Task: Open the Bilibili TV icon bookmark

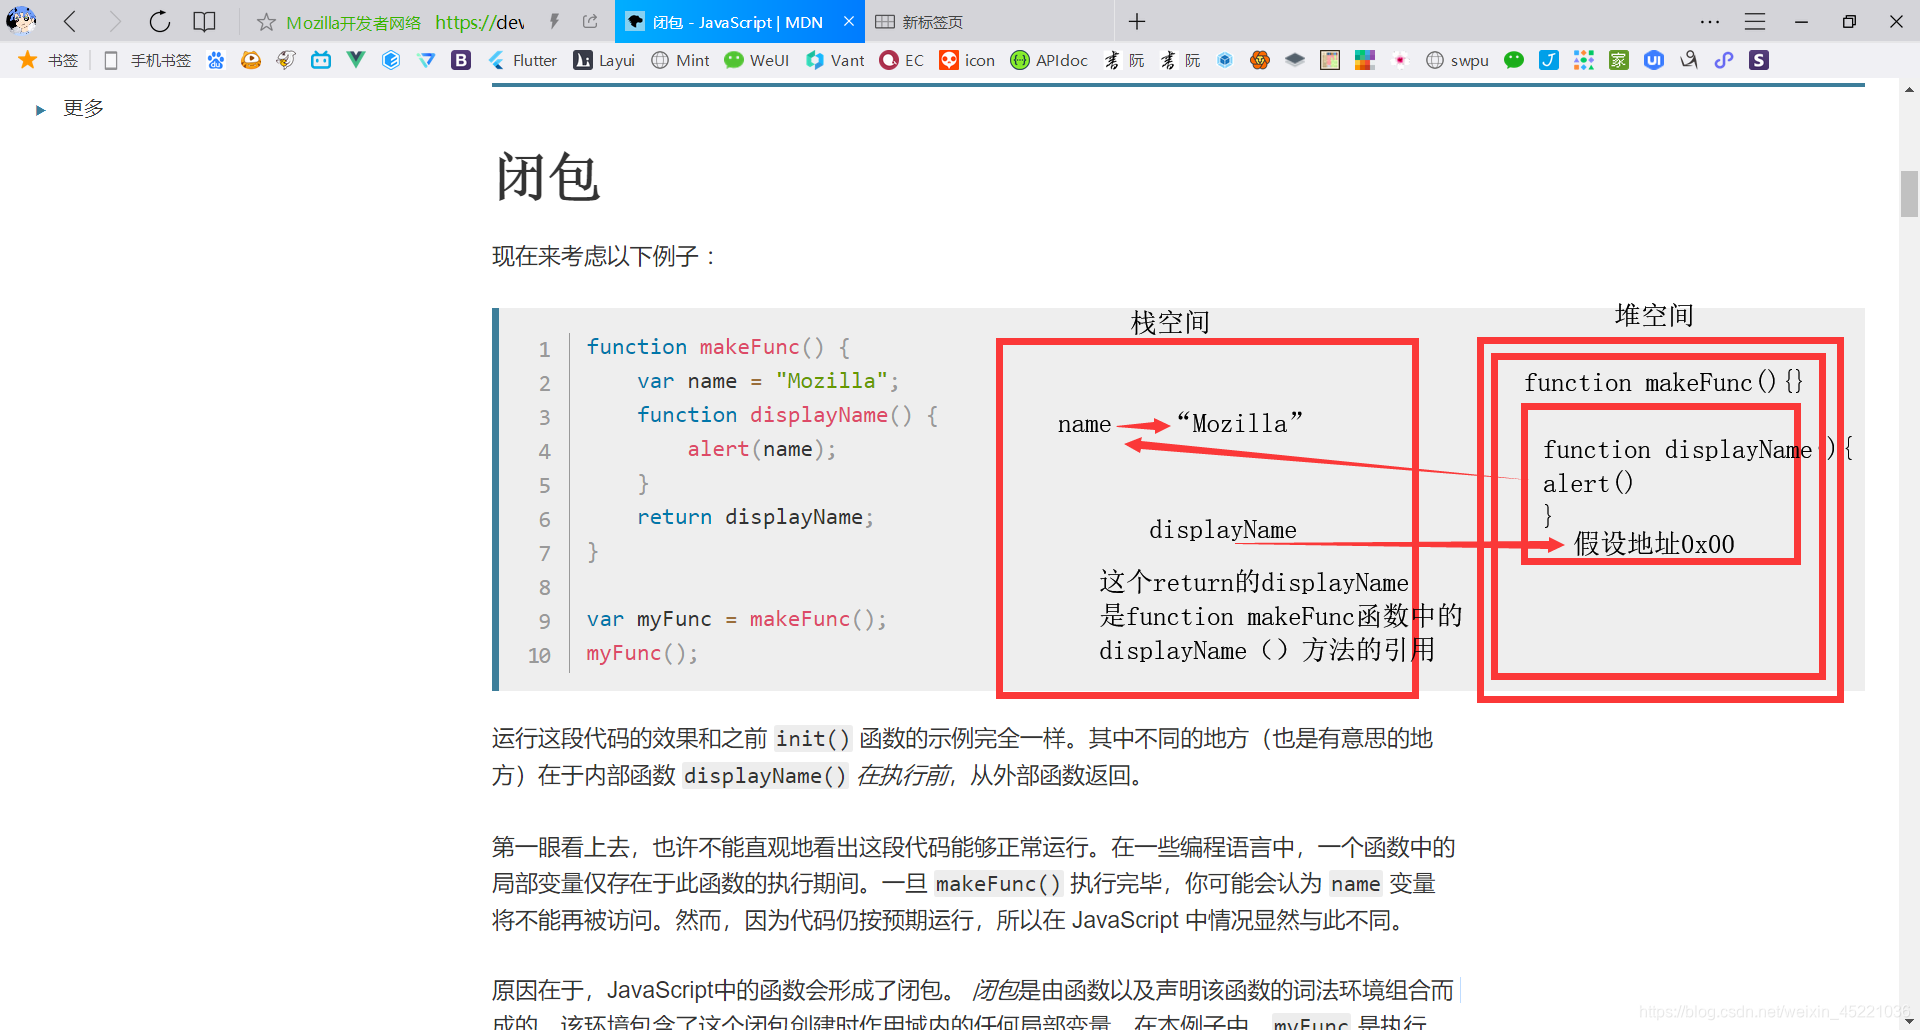Action: click(321, 60)
